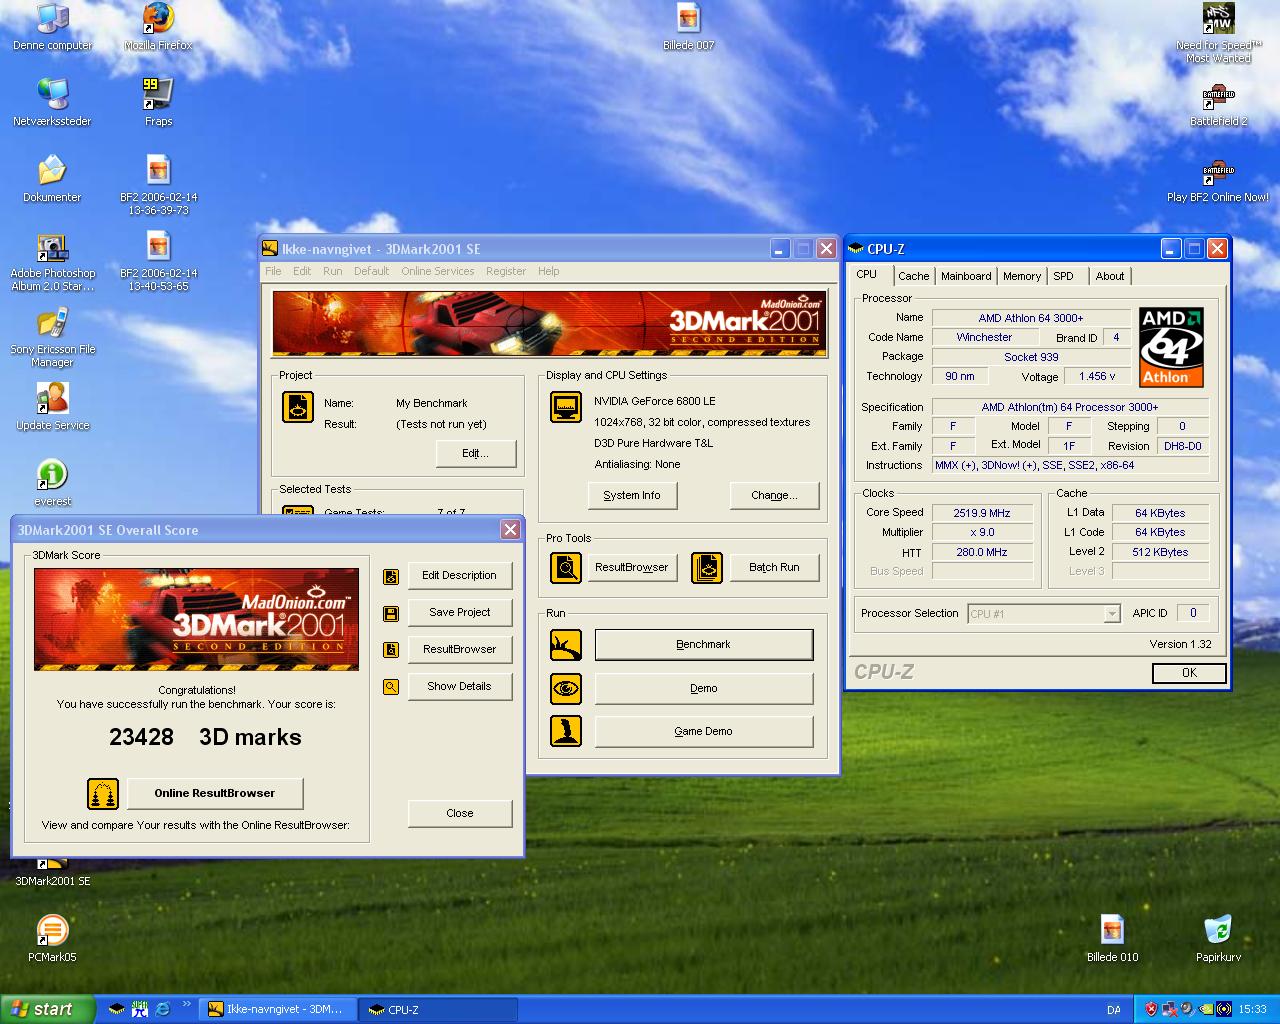Click OK button in CPU-Z window

pyautogui.click(x=1189, y=674)
